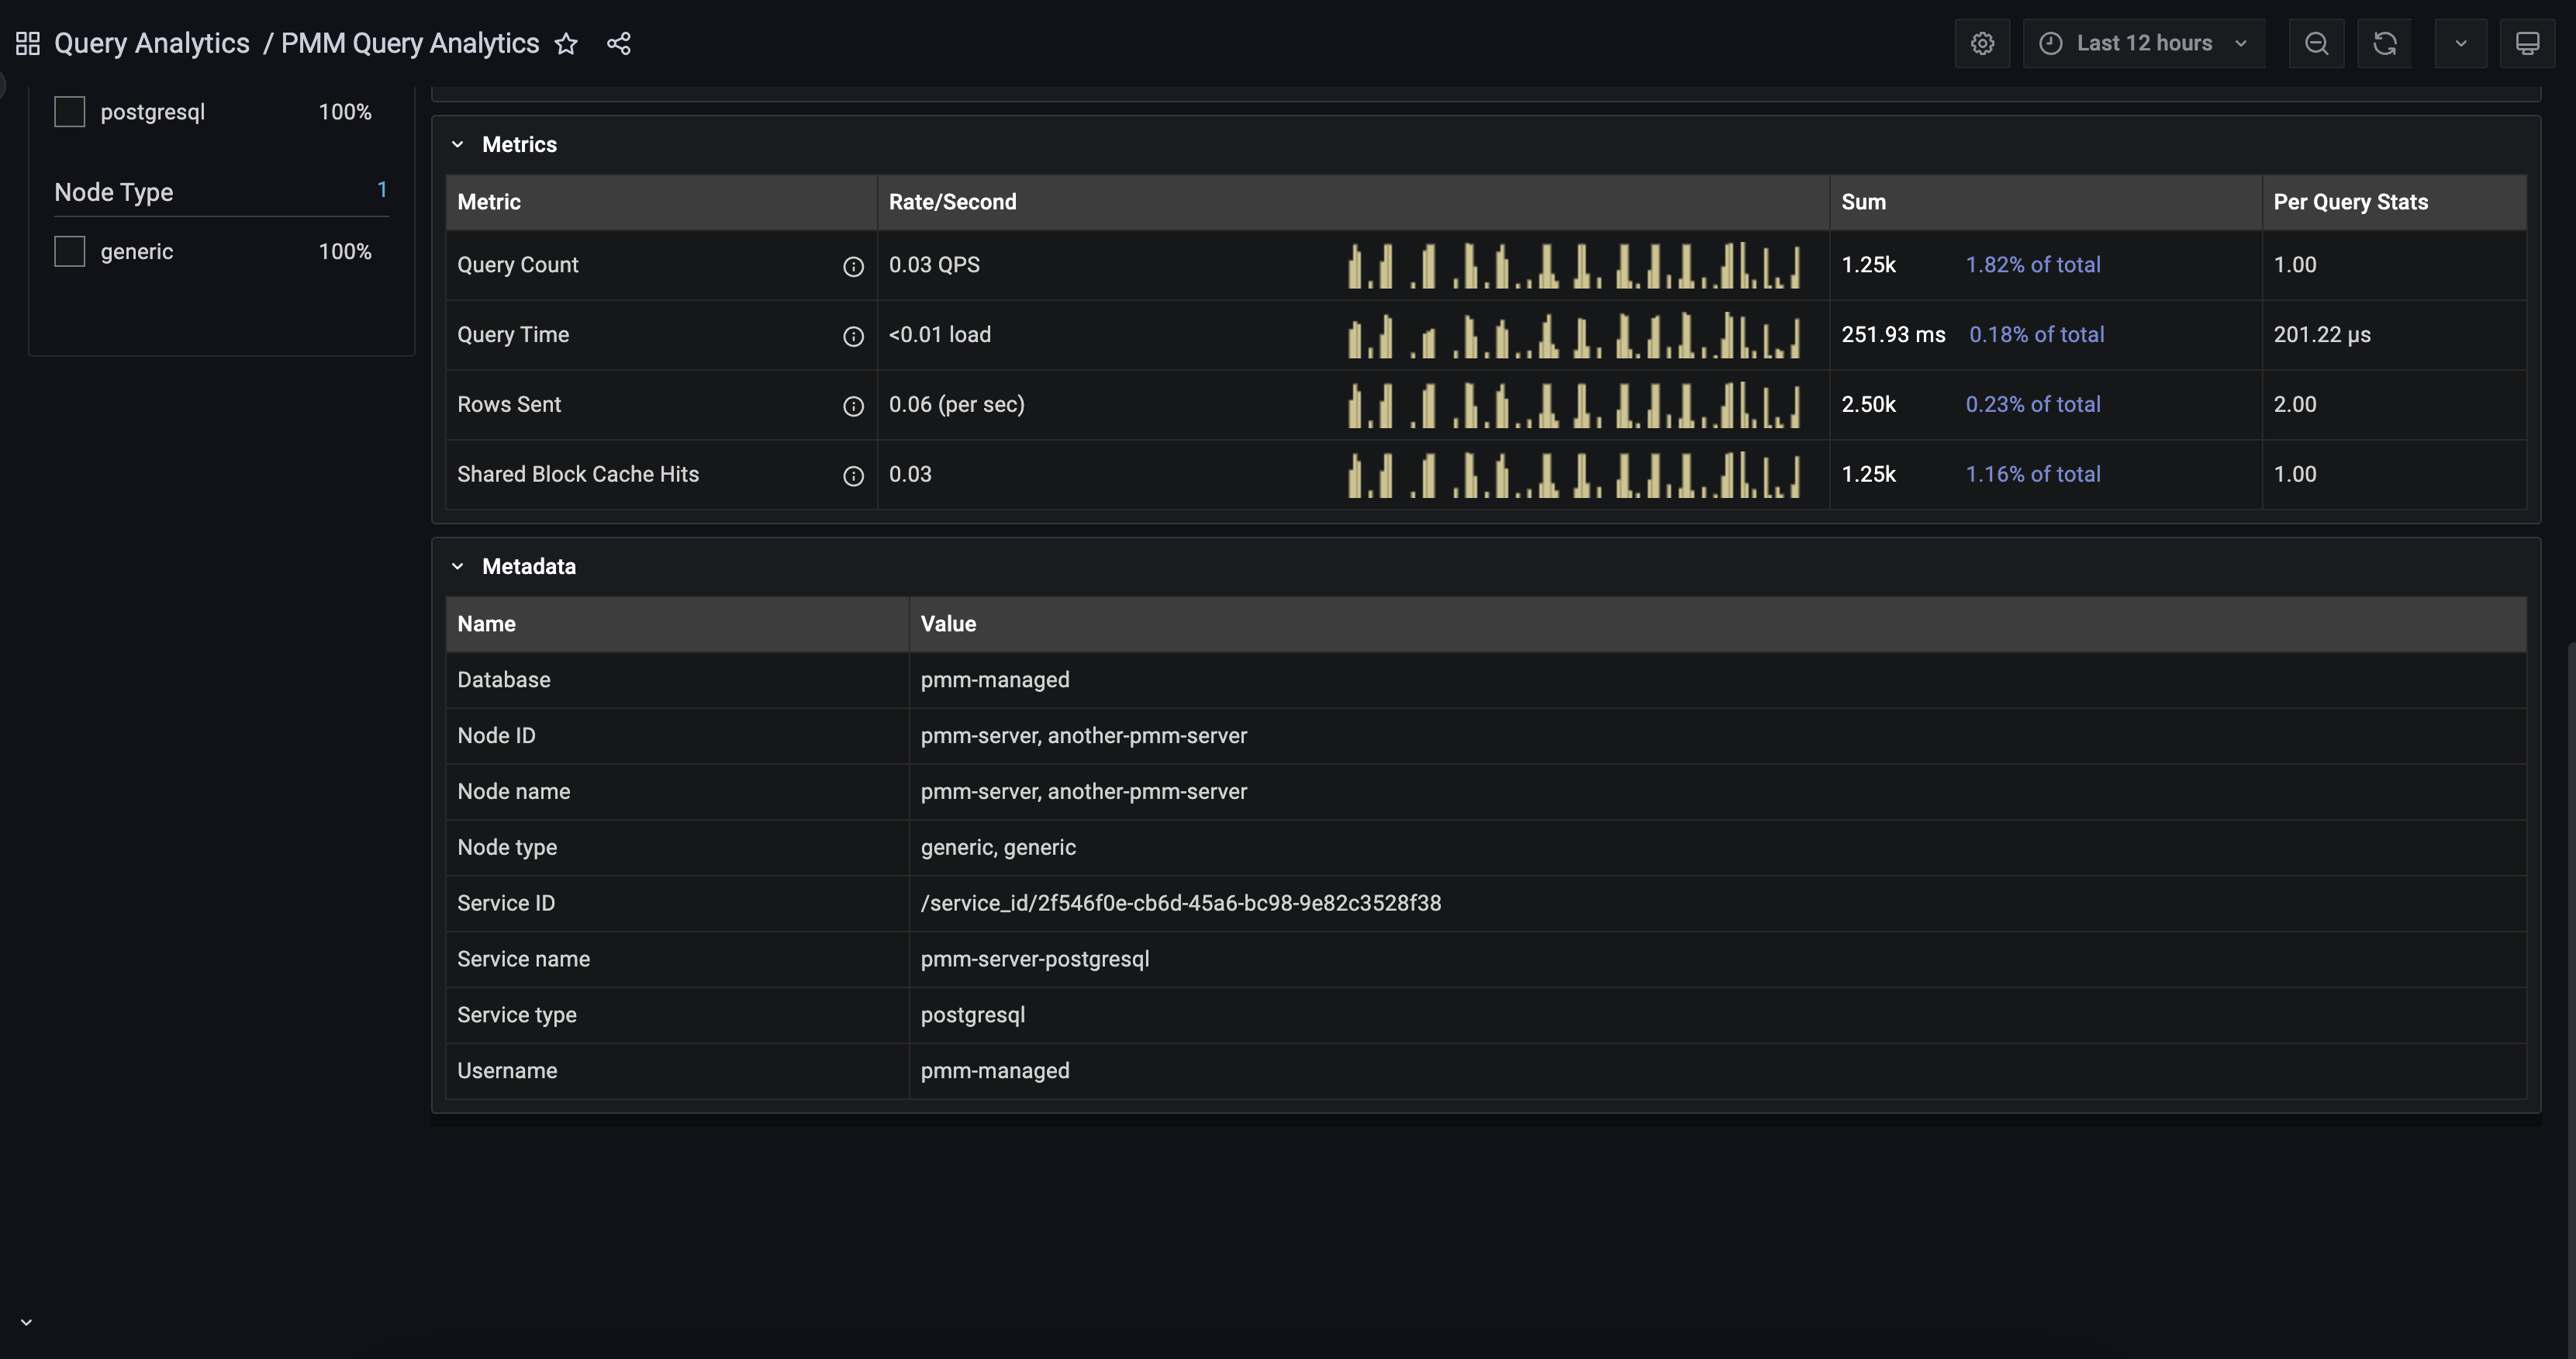The image size is (2576, 1359).
Task: Open the share dashboard icon
Action: click(619, 44)
